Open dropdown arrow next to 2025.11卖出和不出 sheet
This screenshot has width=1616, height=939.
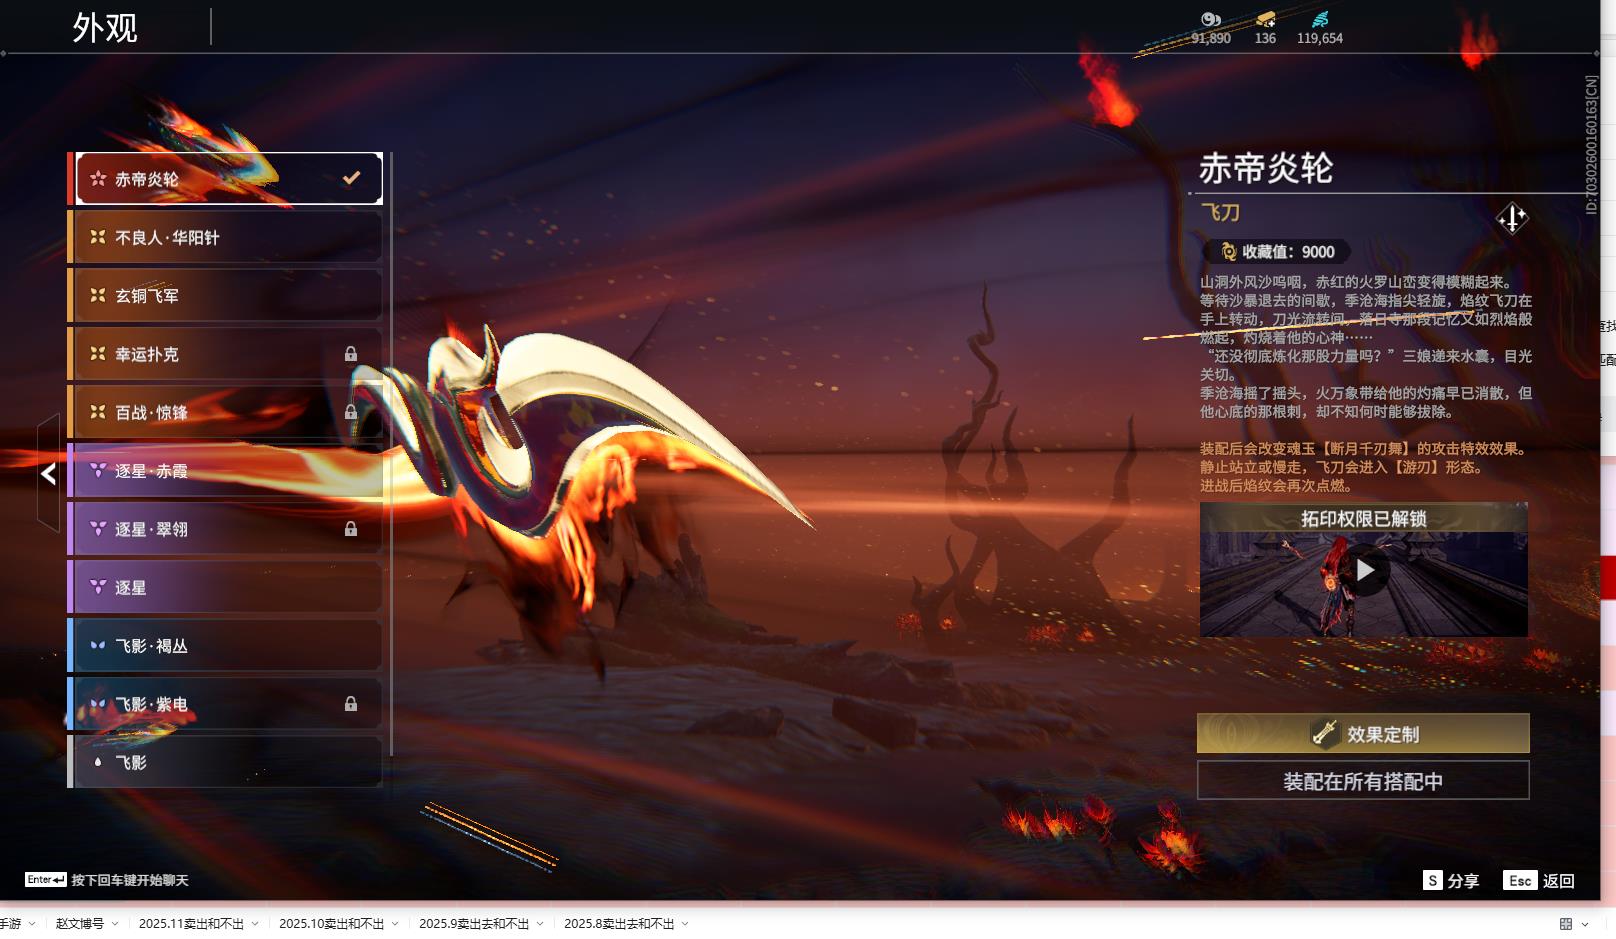[x=255, y=924]
